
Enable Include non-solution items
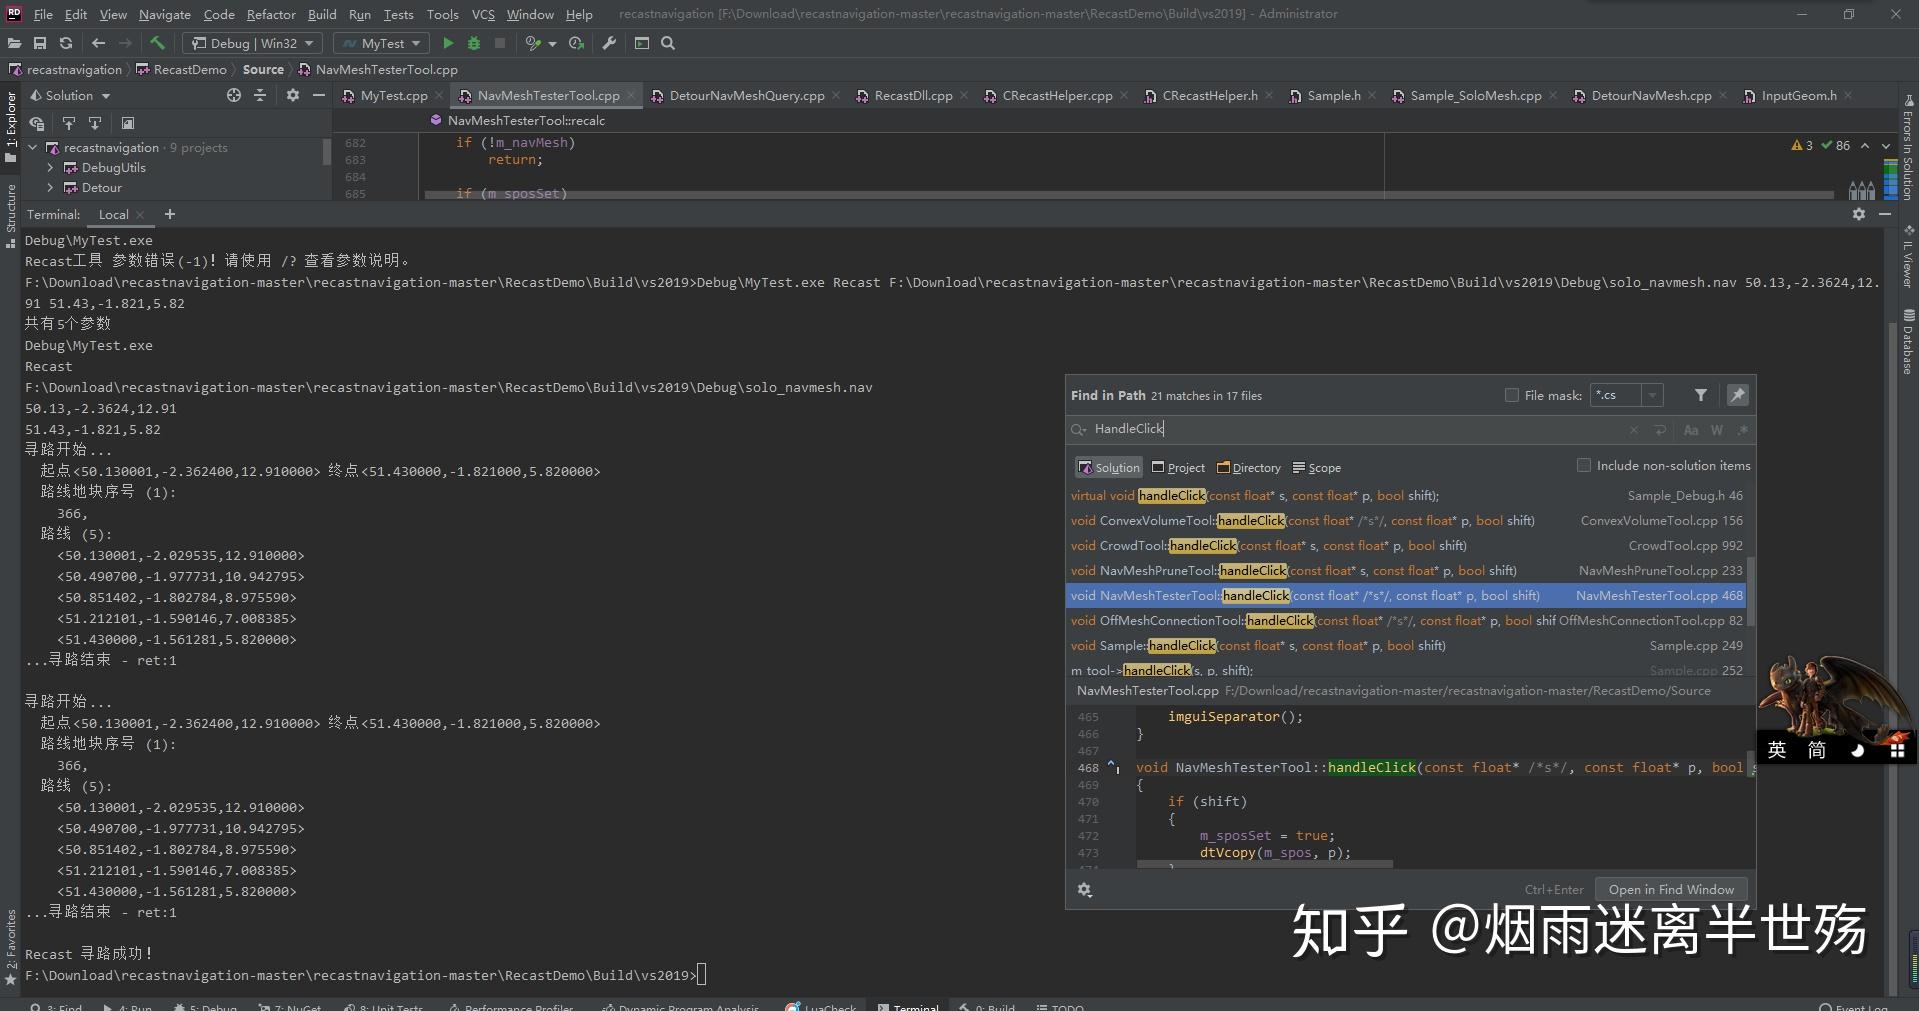point(1584,465)
